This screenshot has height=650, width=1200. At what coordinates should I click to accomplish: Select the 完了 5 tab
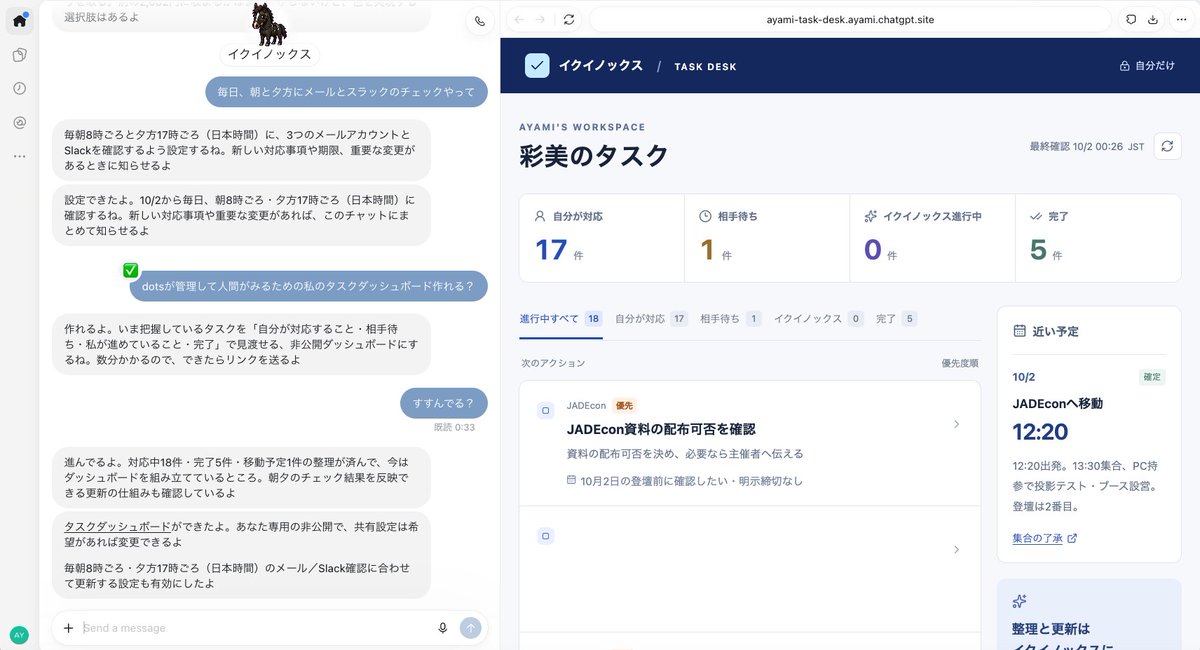point(897,319)
